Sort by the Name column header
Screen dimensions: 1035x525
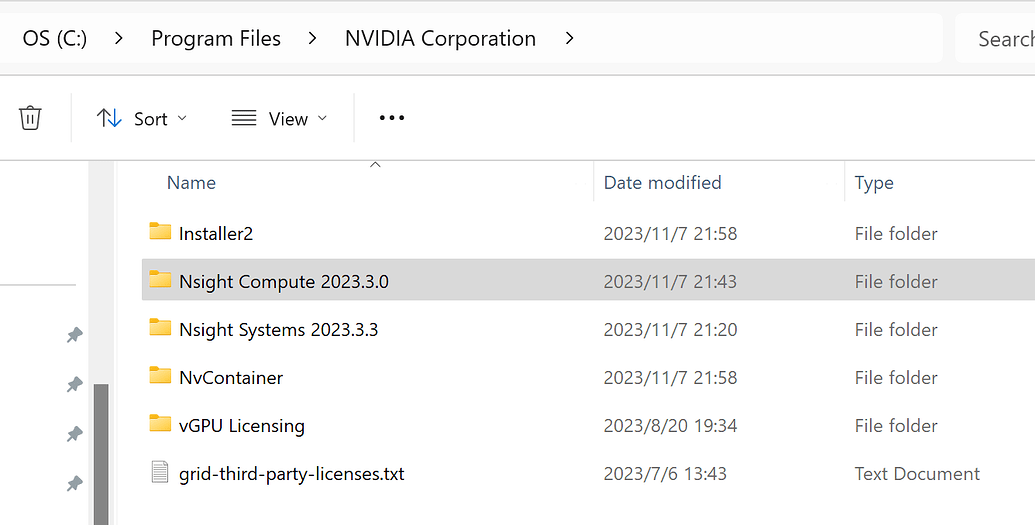(191, 183)
